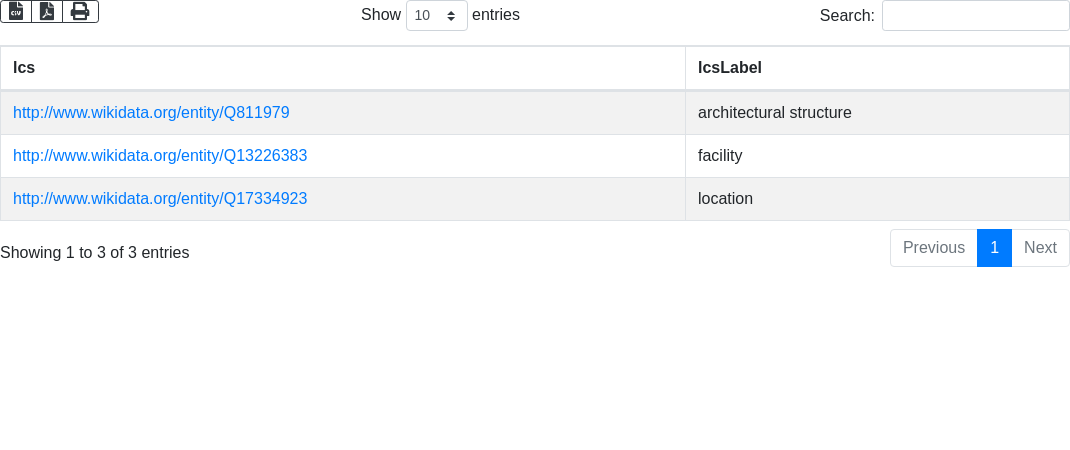Image resolution: width=1070 pixels, height=450 pixels.
Task: Go to the Next page
Action: tap(1040, 248)
